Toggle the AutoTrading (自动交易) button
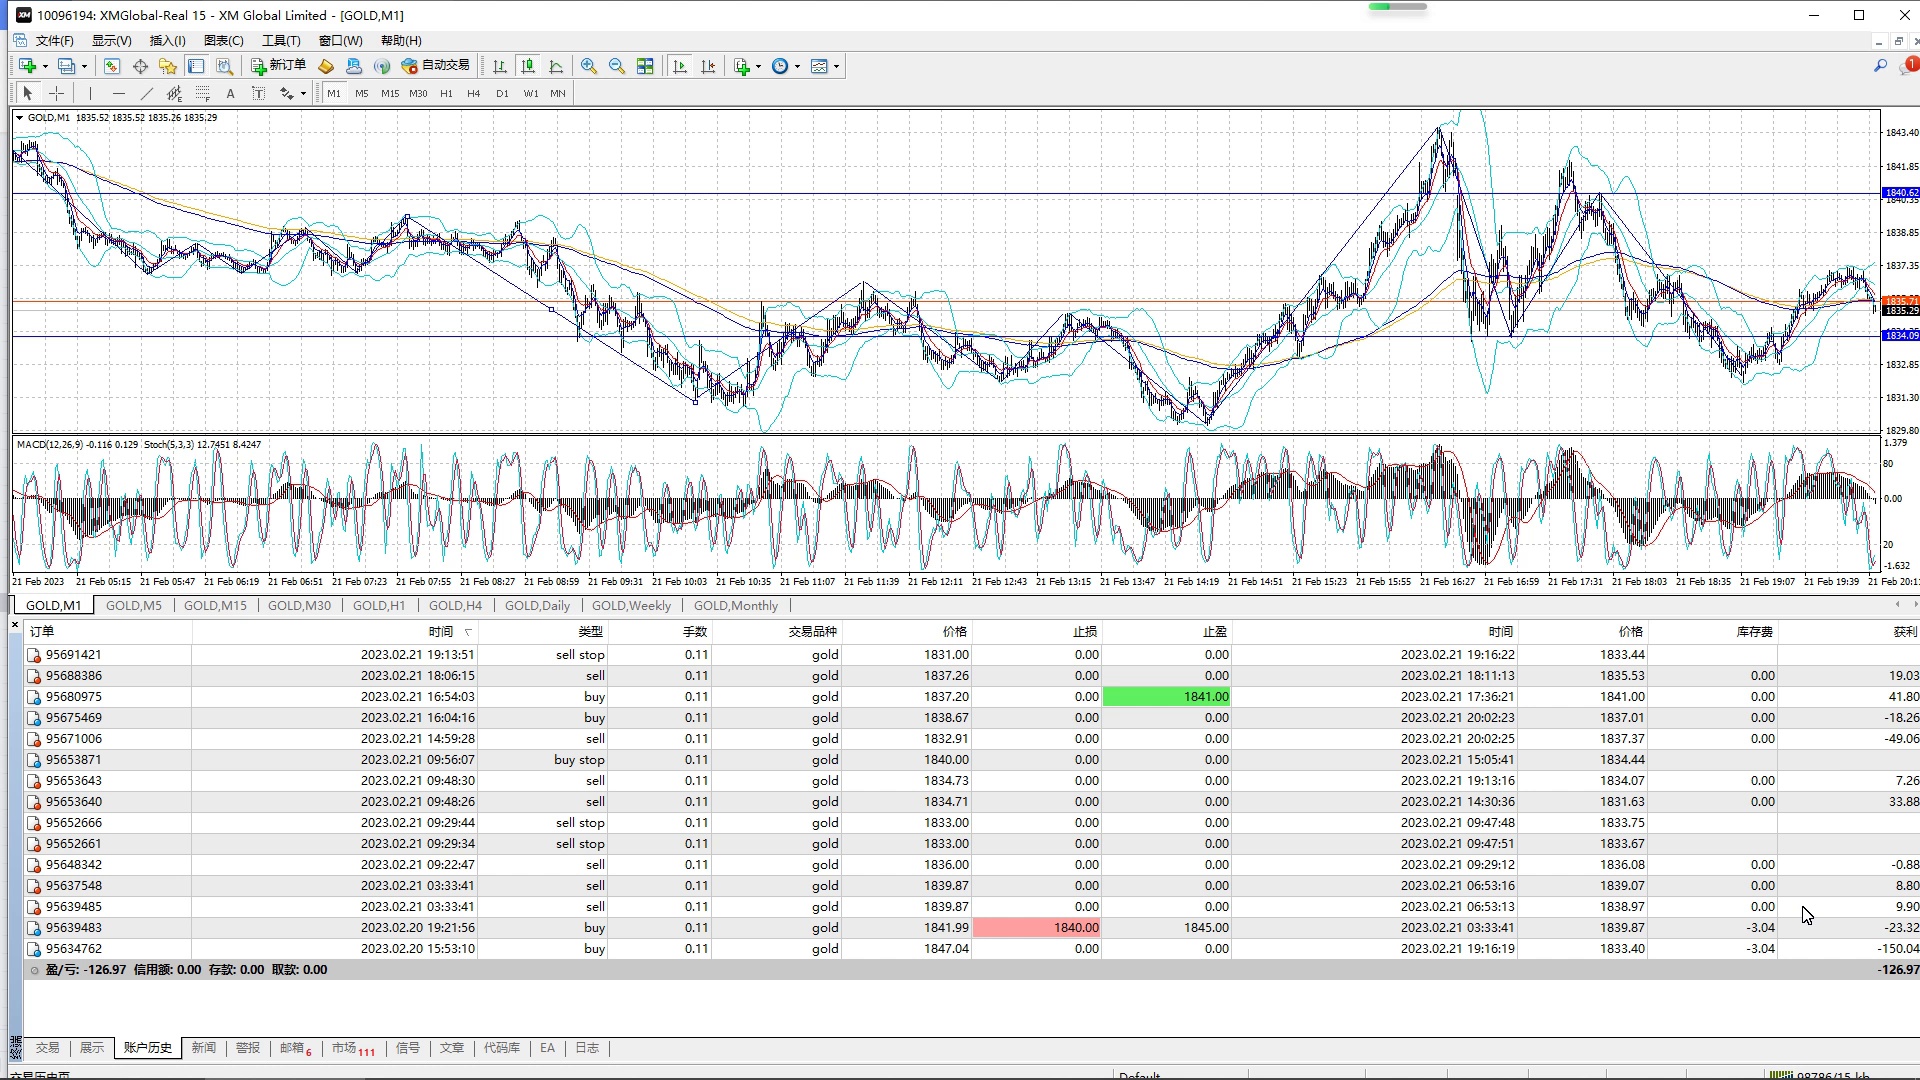 coord(435,66)
